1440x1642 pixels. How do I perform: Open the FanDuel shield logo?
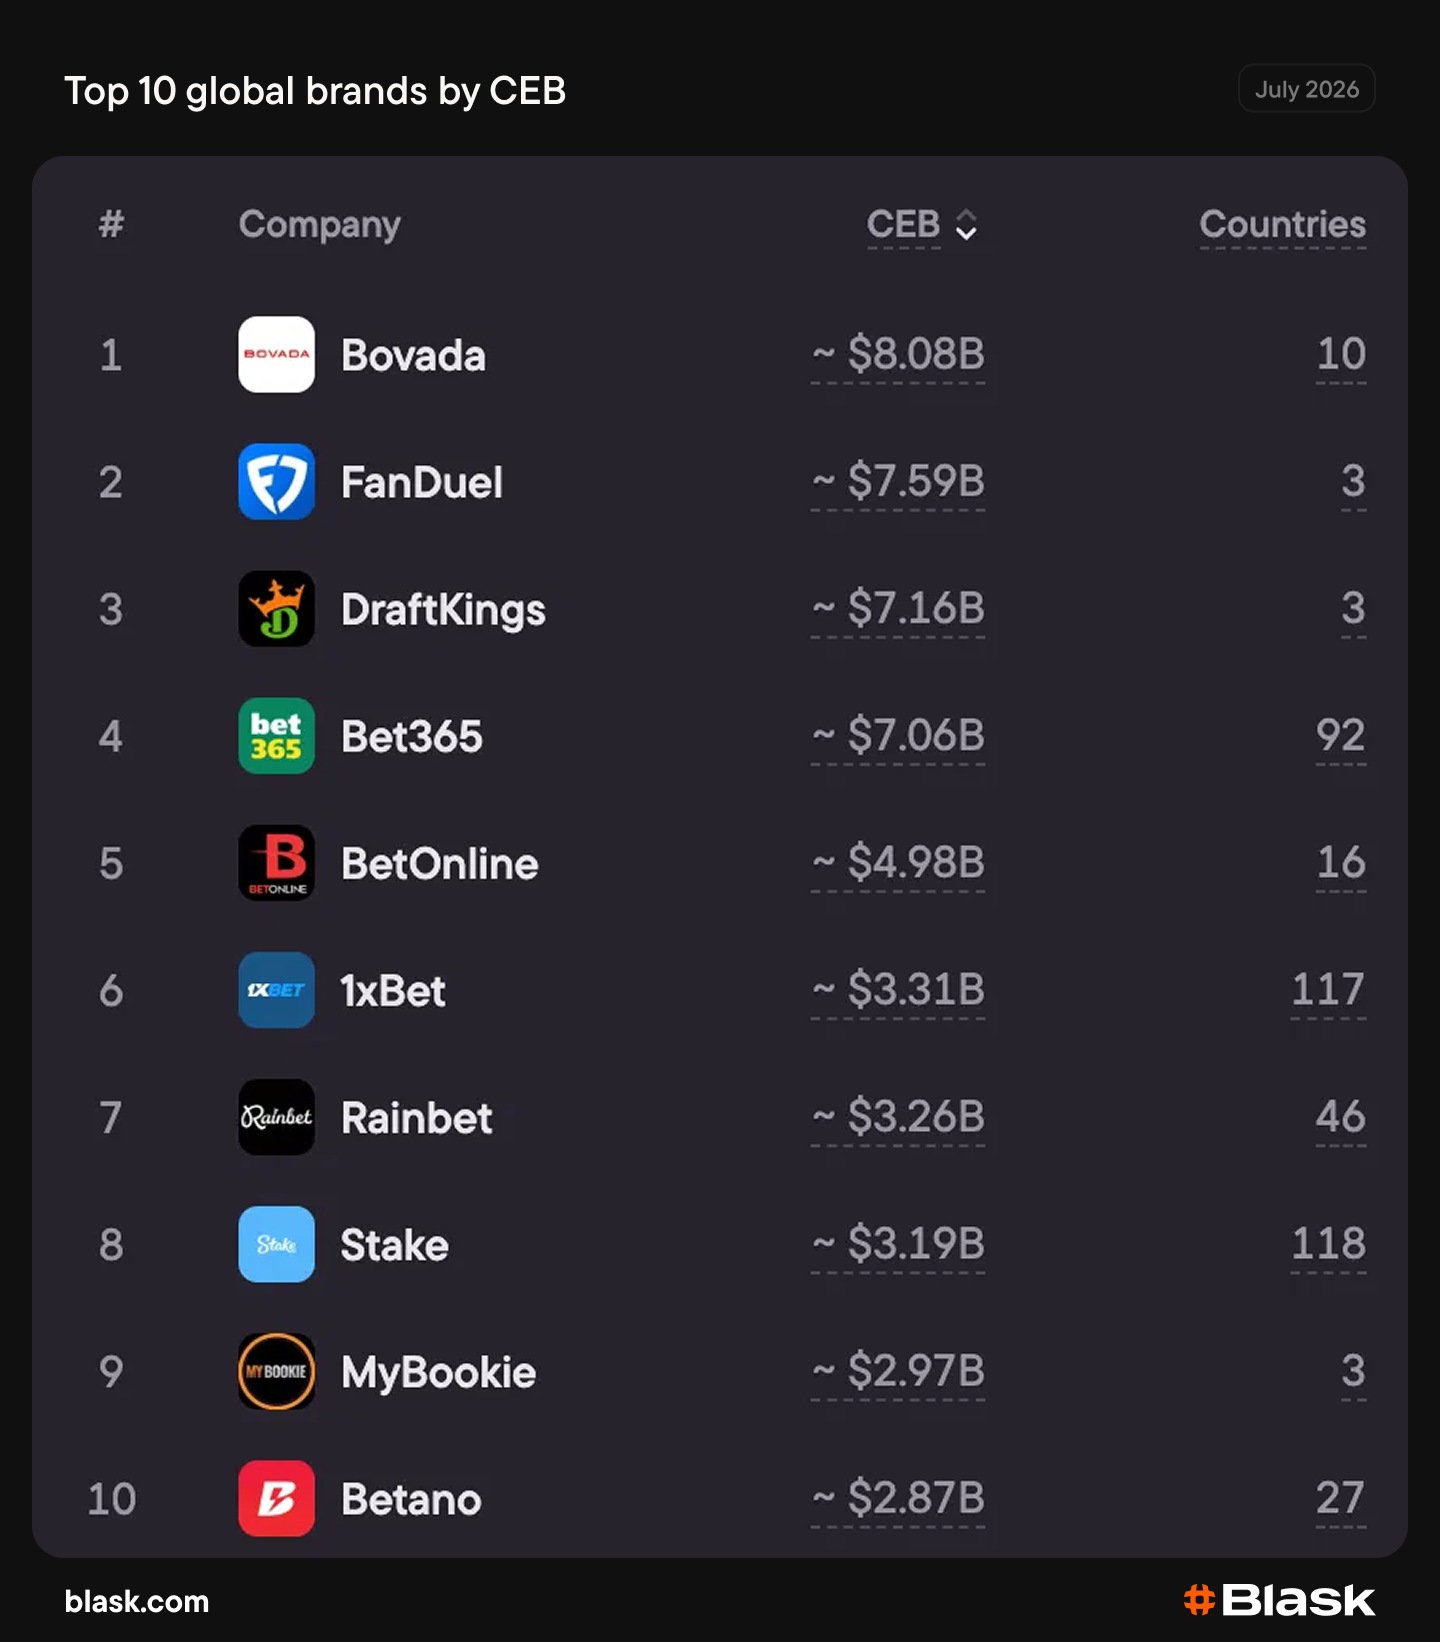click(276, 482)
